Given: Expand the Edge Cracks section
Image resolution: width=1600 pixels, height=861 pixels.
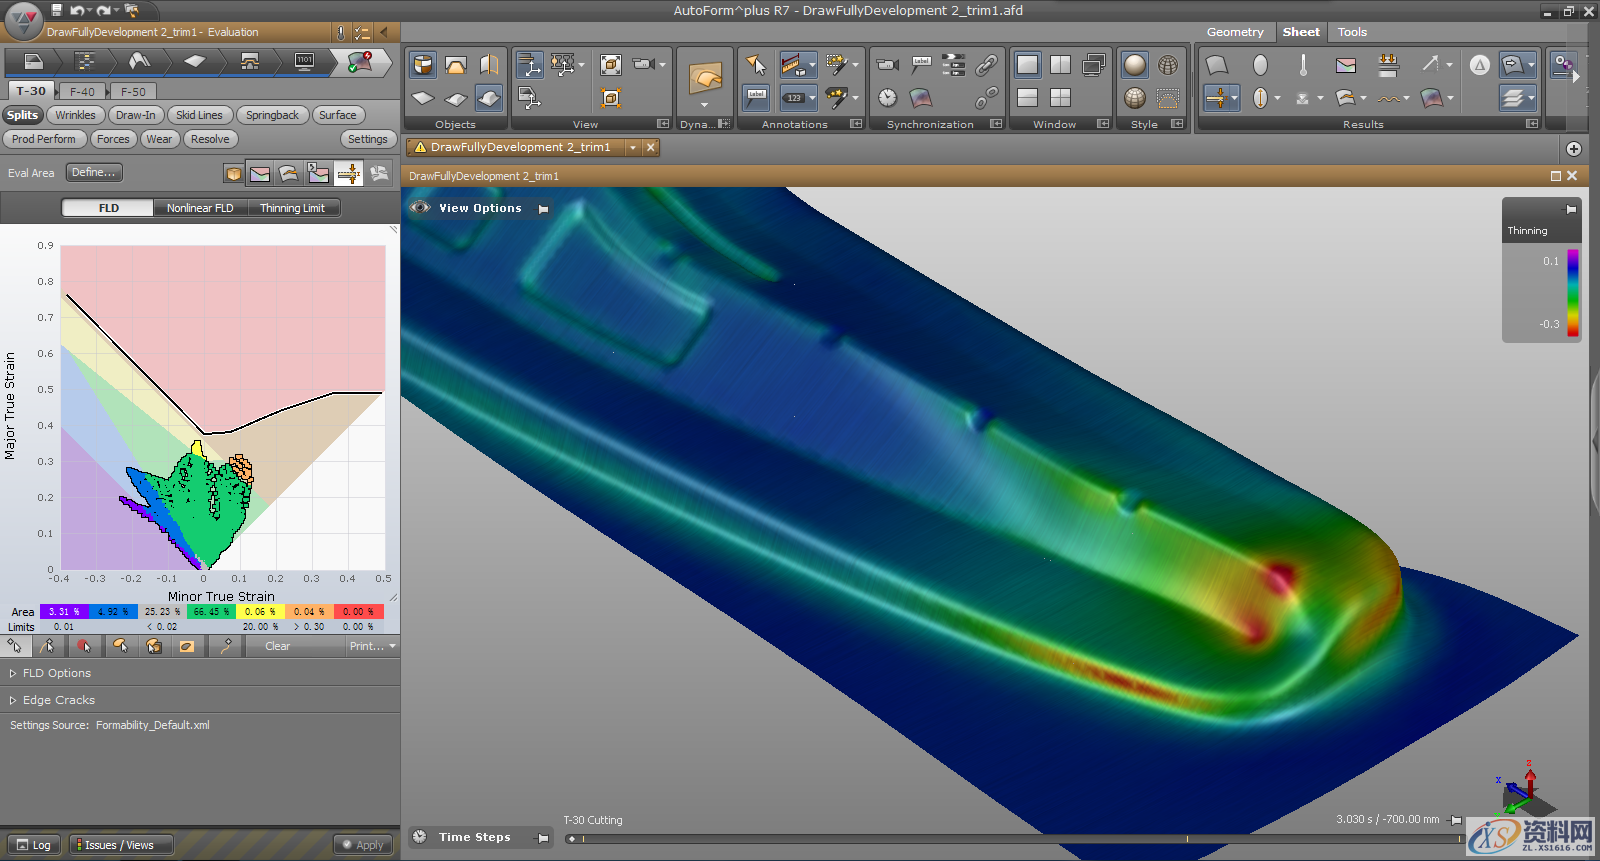Looking at the screenshot, I should pos(58,700).
